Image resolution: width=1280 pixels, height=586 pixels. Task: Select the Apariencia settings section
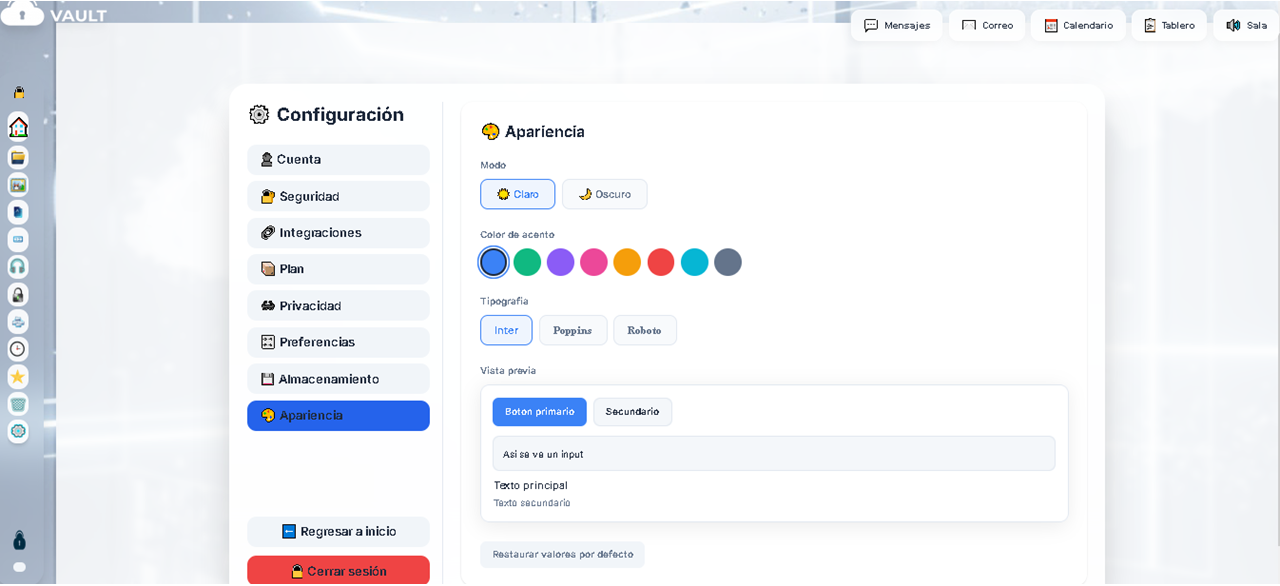pos(338,416)
